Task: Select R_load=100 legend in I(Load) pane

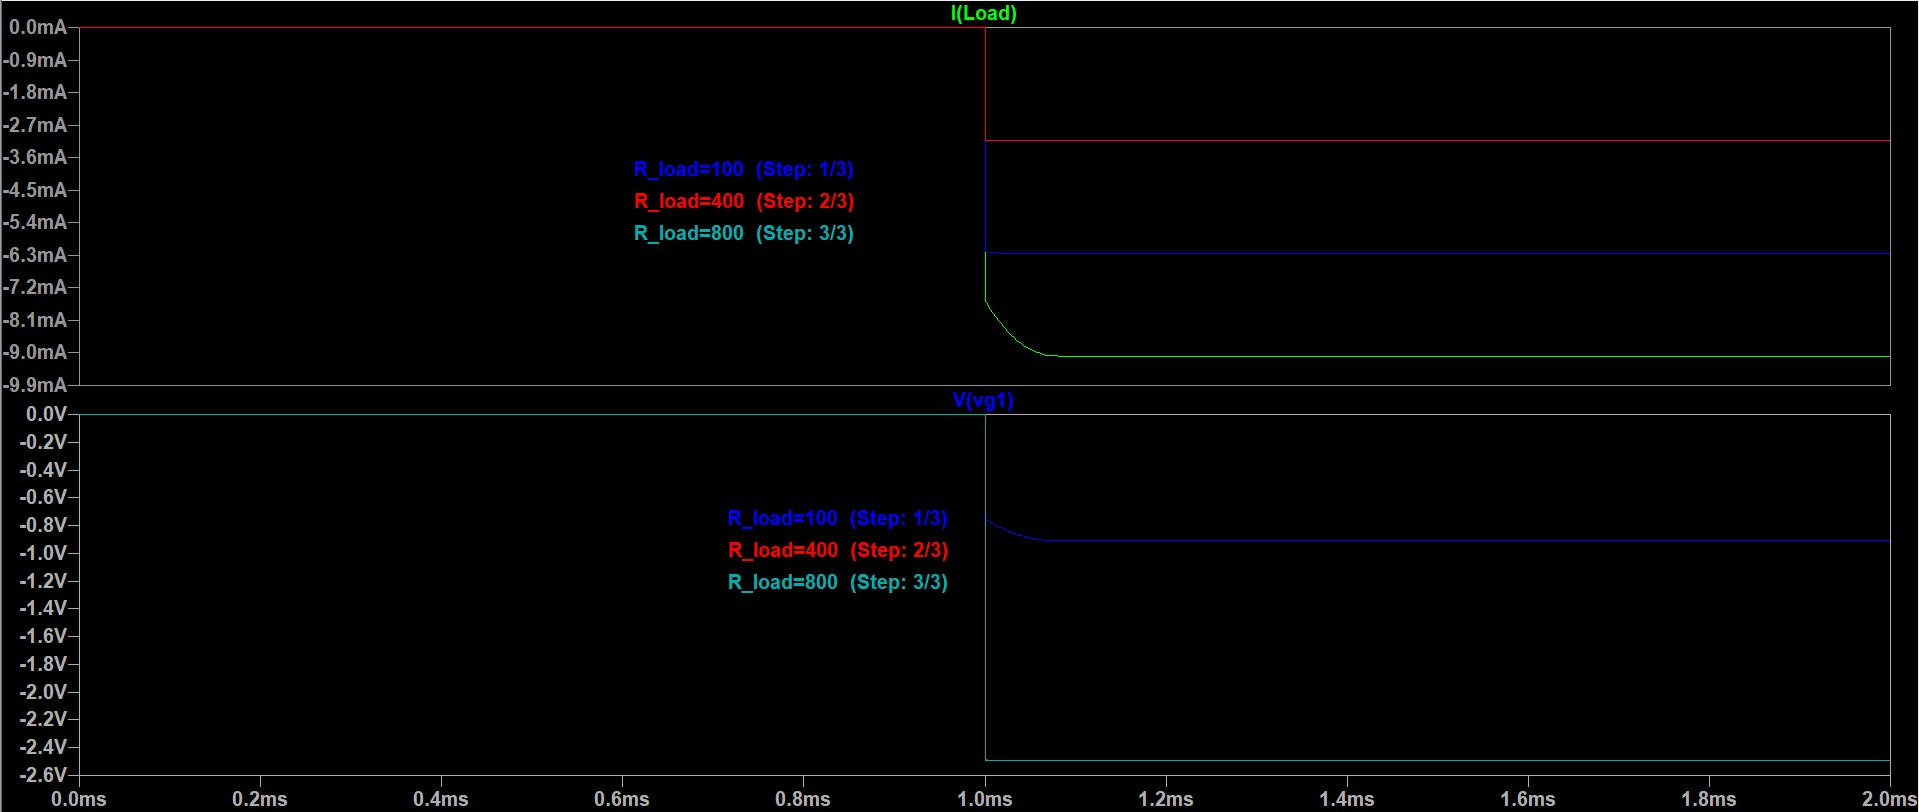Action: [x=743, y=169]
